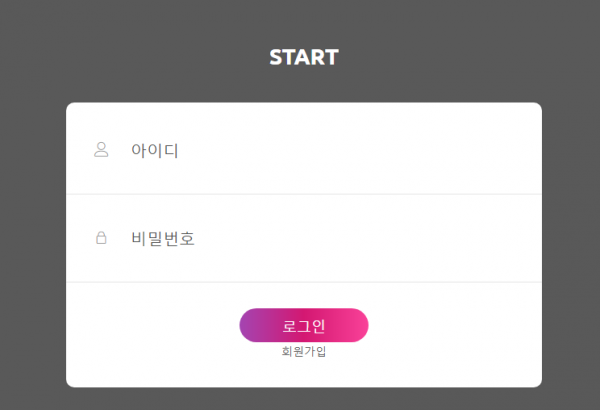This screenshot has width=600, height=410.
Task: Go to registration via 회원가입
Action: tap(304, 351)
